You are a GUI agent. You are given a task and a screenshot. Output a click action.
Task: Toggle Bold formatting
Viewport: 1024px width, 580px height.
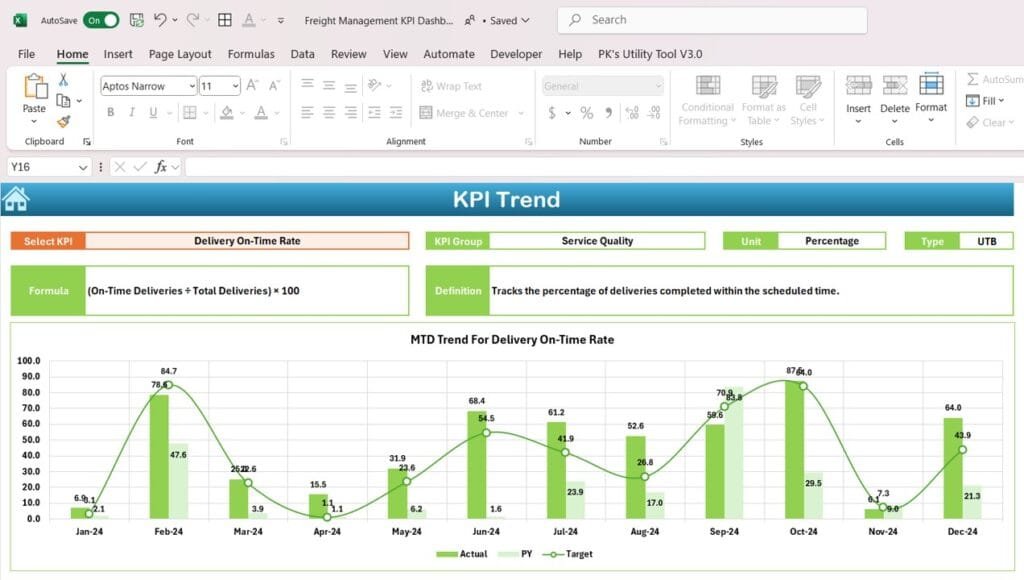point(110,111)
